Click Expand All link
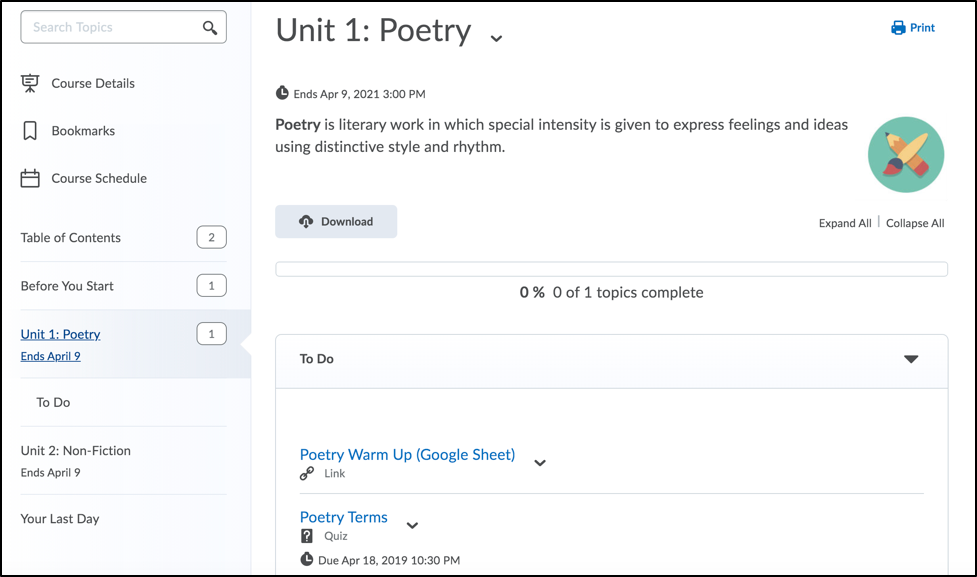The image size is (977, 577). 844,223
